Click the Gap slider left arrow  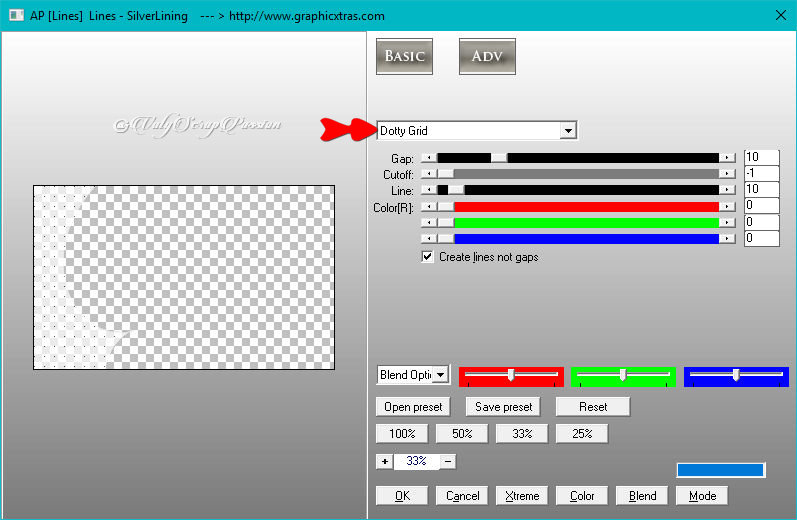428,158
